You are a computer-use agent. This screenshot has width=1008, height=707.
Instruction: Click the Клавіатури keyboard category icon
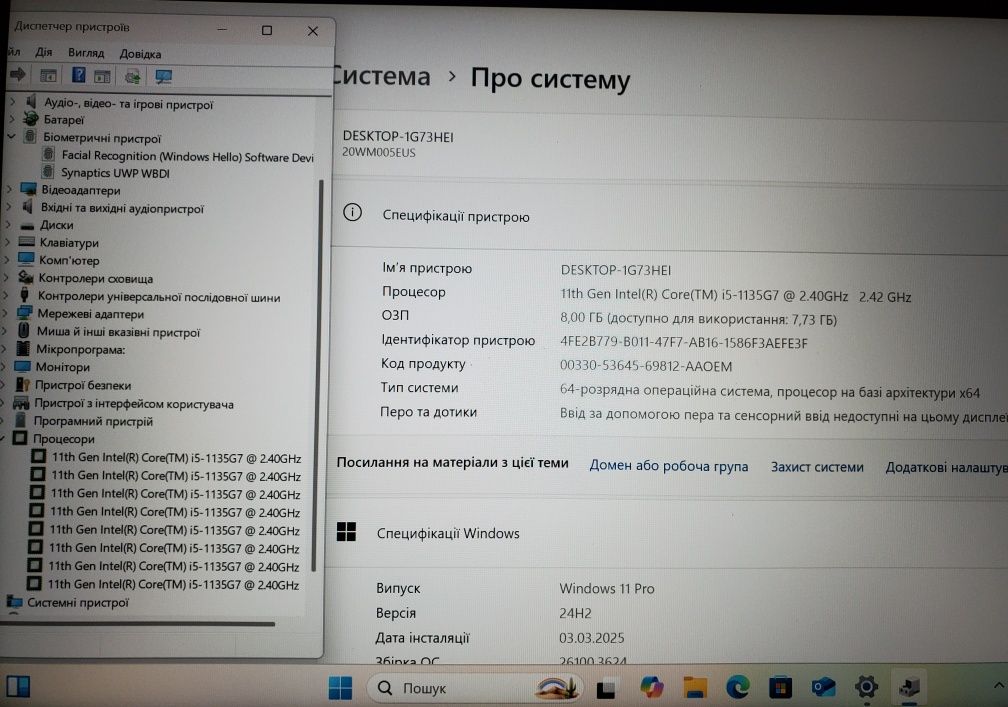click(x=27, y=242)
